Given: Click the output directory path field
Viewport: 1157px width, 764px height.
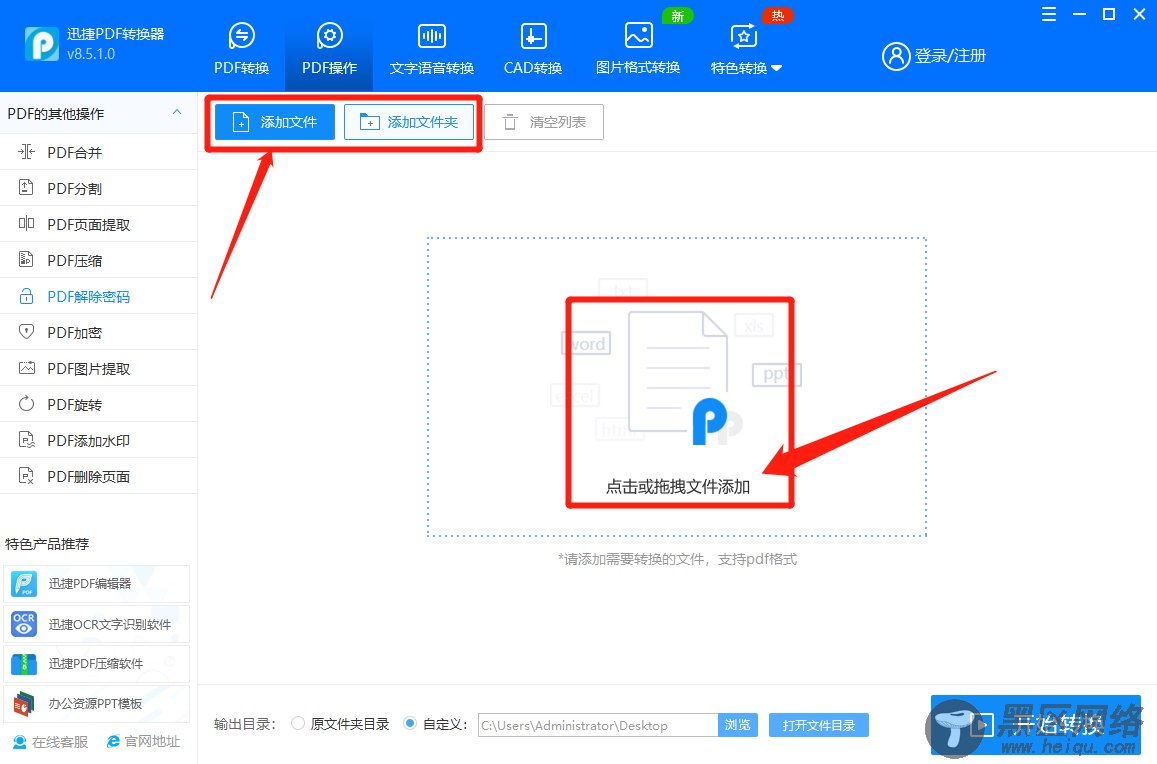Looking at the screenshot, I should [598, 725].
